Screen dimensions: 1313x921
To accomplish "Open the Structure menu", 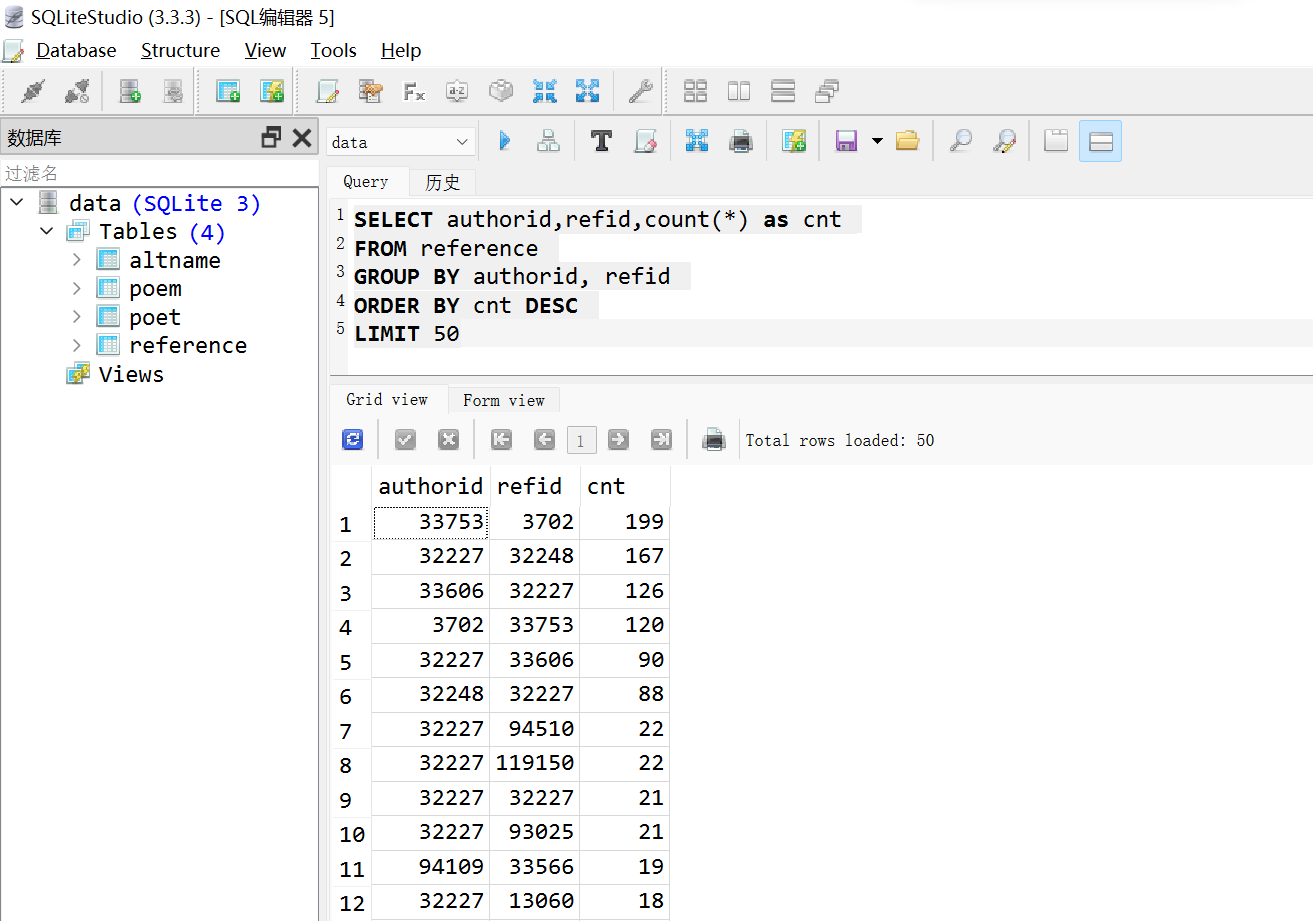I will (180, 50).
